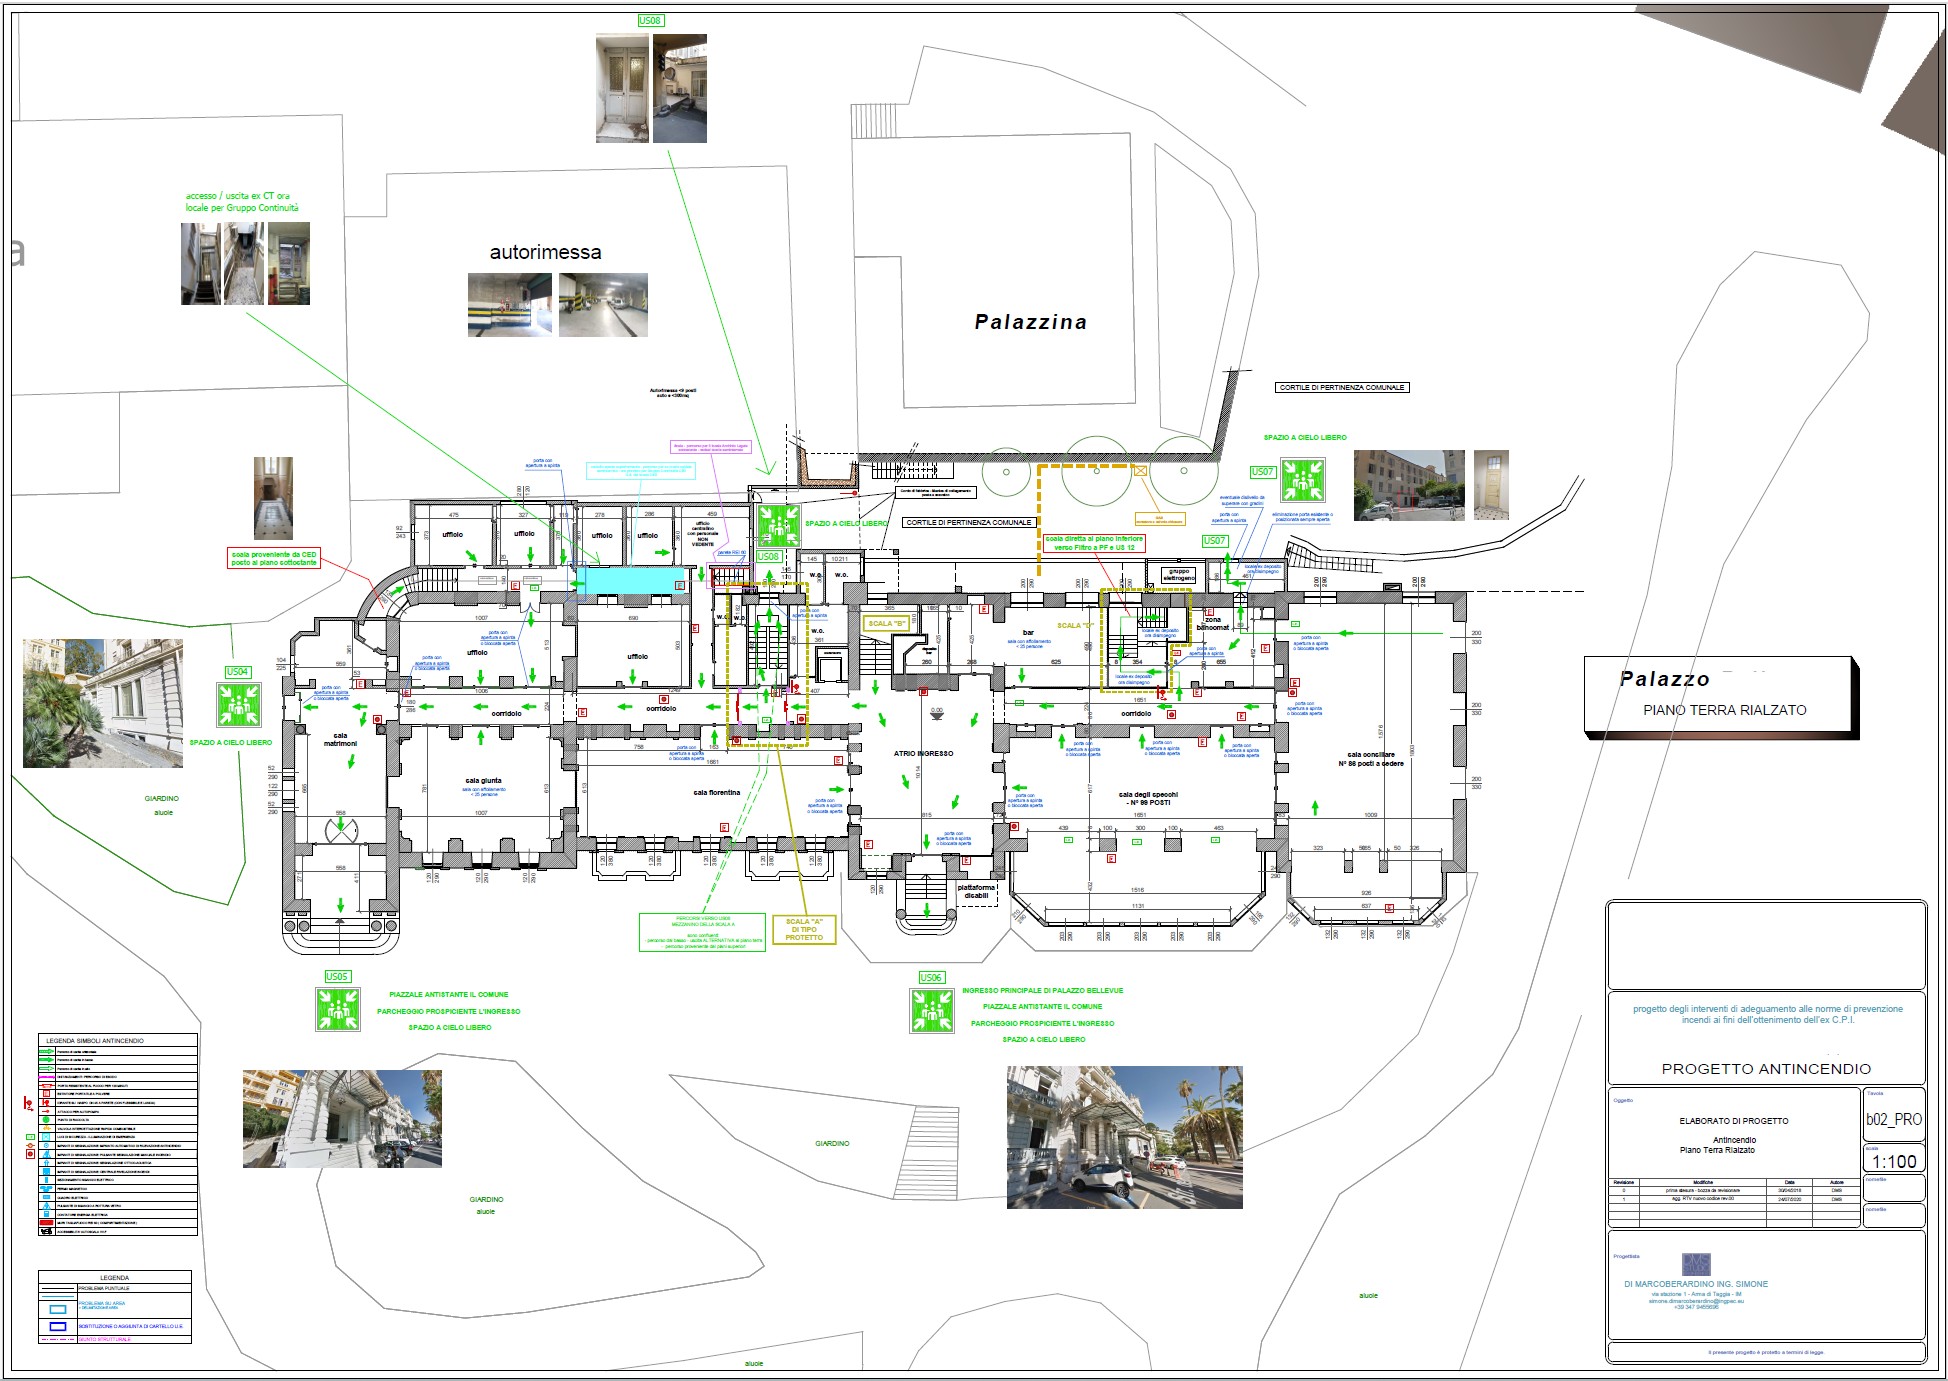The width and height of the screenshot is (1948, 1381).
Task: Select the green punto di raccolta circle in legend
Action: click(x=46, y=1119)
